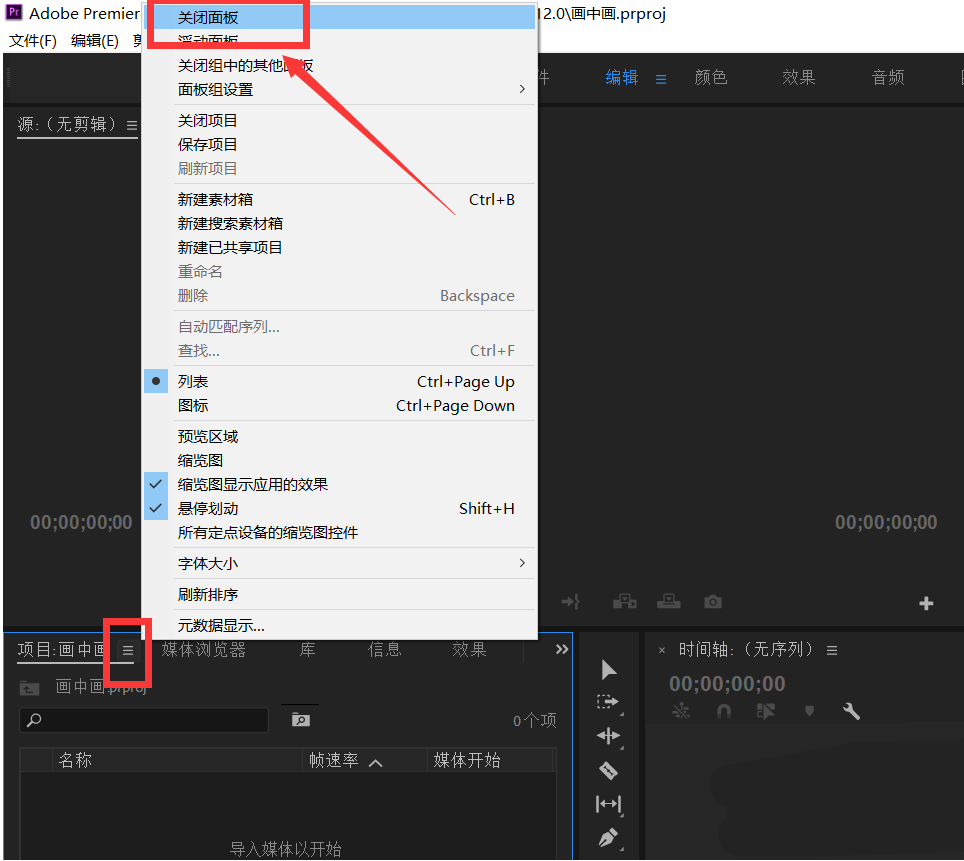The width and height of the screenshot is (964, 861).
Task: Toggle the 悬停划动 option
Action: pos(208,508)
